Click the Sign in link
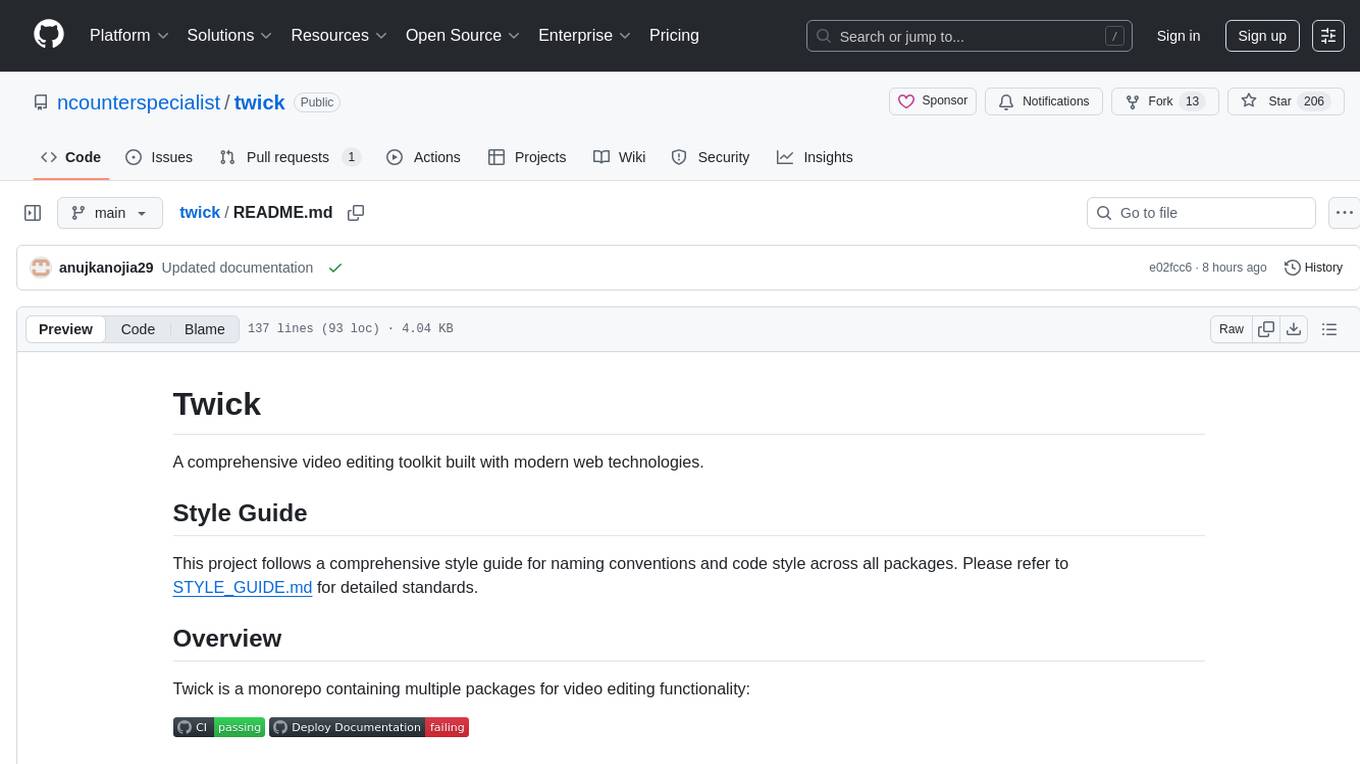 1178,36
